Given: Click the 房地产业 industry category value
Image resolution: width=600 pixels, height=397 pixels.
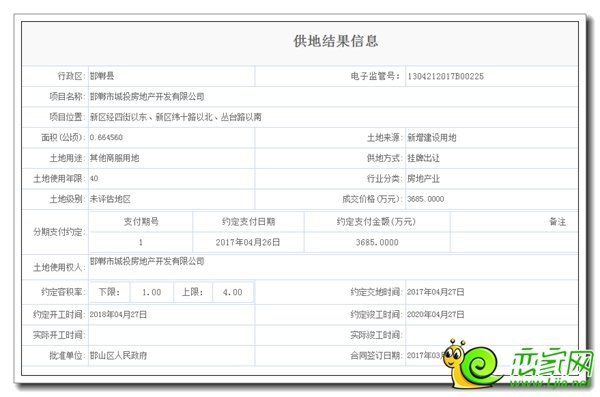Looking at the screenshot, I should pos(423,178).
